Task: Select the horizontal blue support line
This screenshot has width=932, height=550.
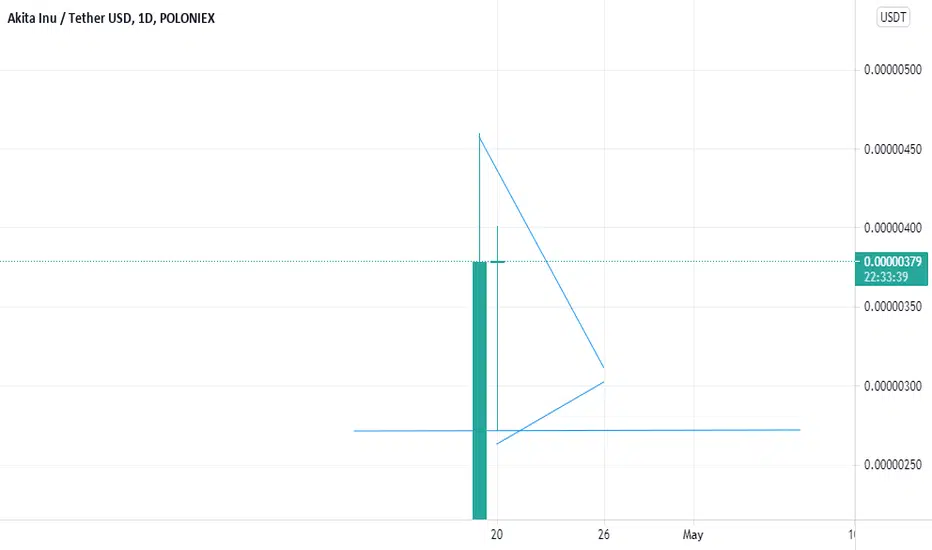Action: (x=577, y=430)
